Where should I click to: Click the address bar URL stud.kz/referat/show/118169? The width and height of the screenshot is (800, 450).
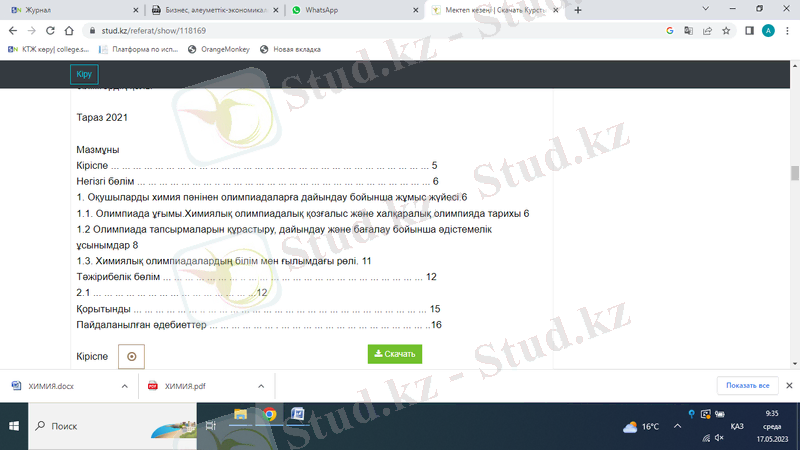click(154, 31)
